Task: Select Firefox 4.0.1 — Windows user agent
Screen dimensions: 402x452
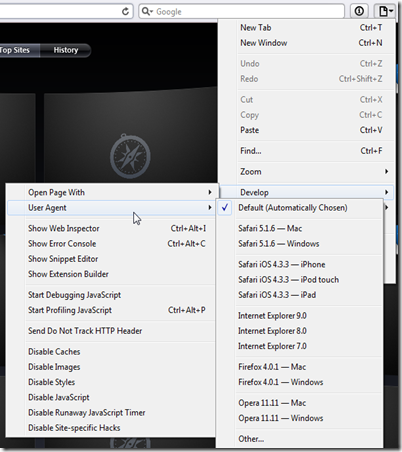Action: pos(300,382)
